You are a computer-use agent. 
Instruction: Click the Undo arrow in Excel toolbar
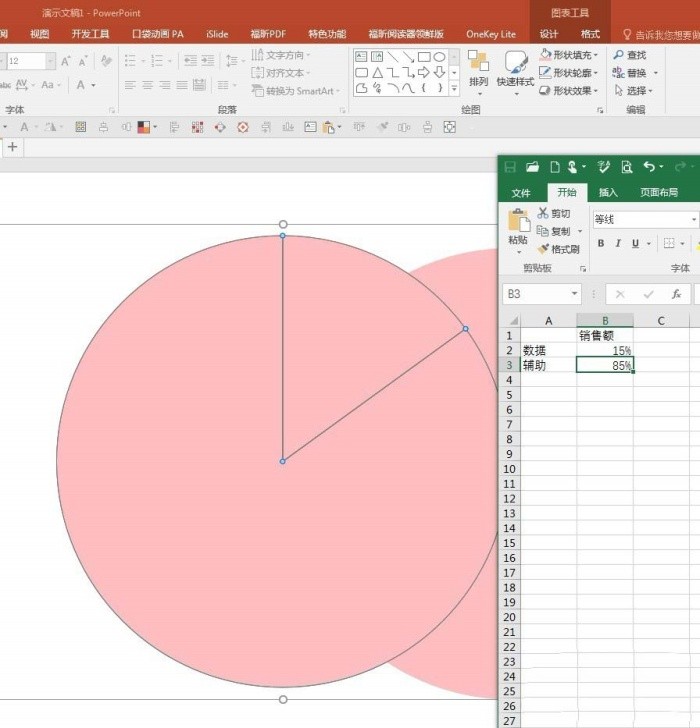[x=649, y=167]
